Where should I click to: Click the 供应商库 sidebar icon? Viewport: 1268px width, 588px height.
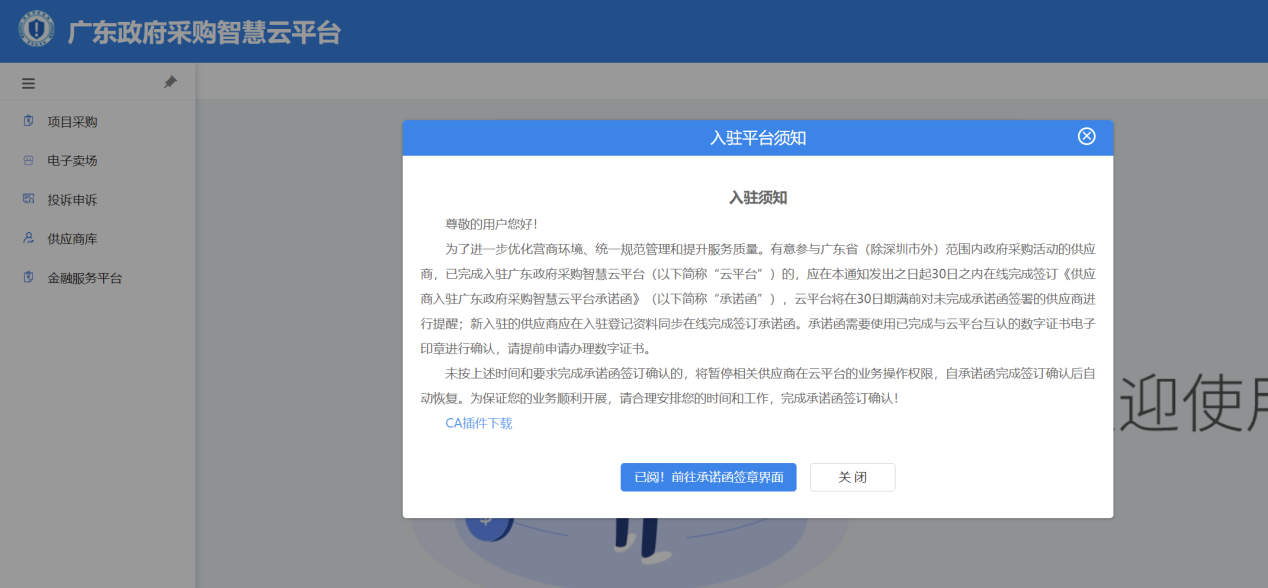tap(28, 238)
